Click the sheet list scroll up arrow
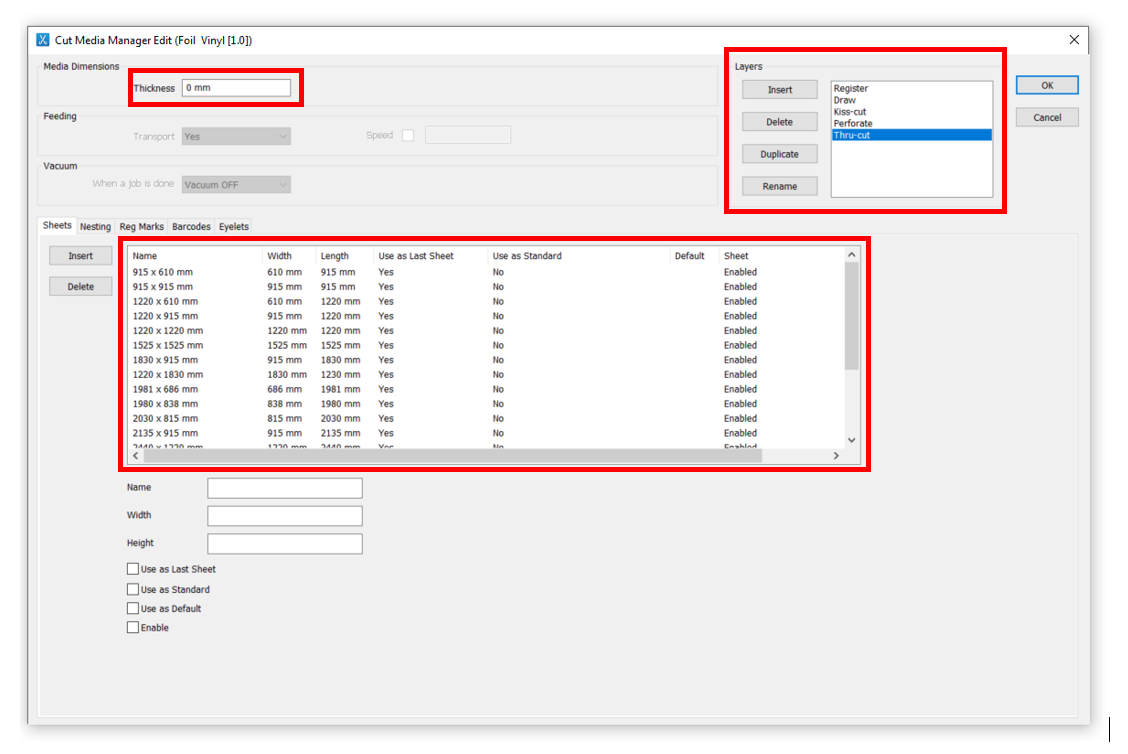Image resolution: width=1128 pixels, height=754 pixels. (852, 255)
